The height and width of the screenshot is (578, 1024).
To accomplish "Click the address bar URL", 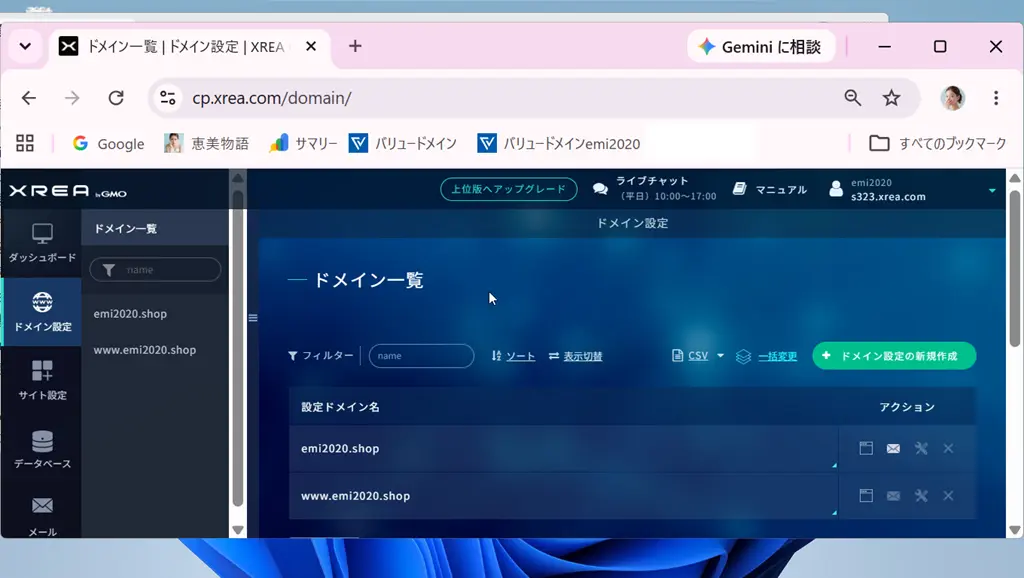I will coord(272,98).
